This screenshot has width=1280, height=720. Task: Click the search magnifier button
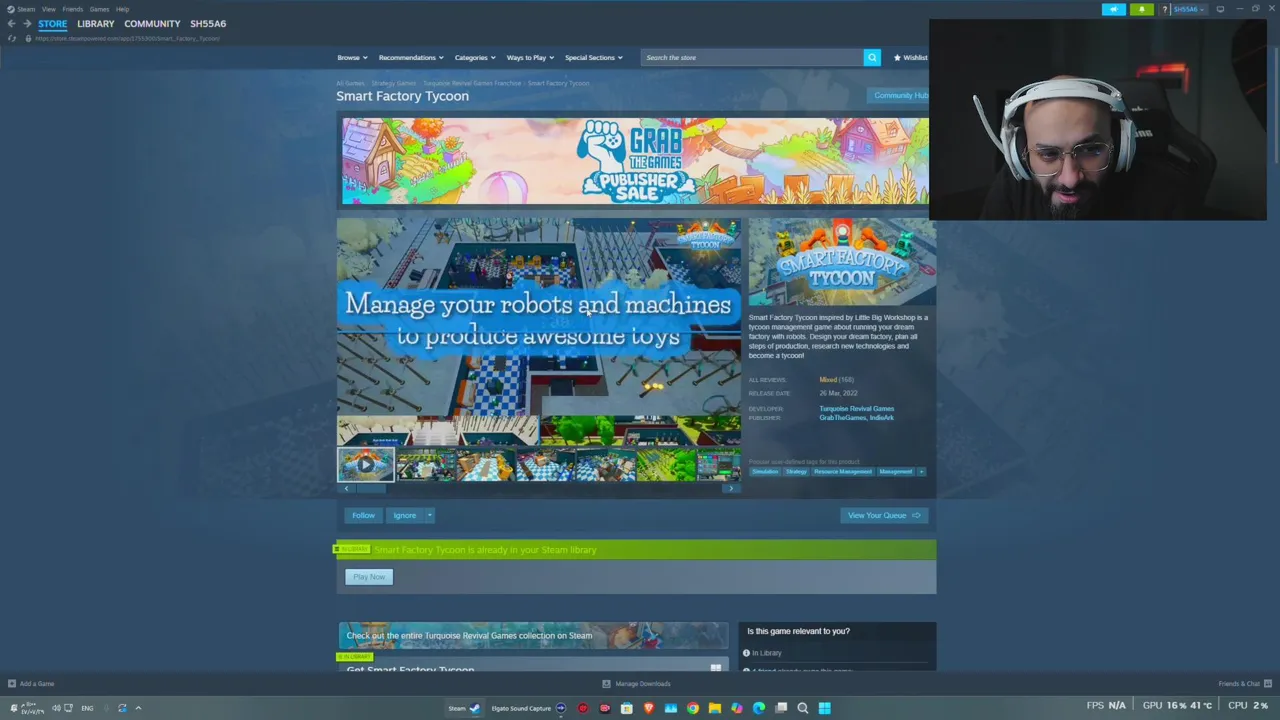click(x=872, y=57)
